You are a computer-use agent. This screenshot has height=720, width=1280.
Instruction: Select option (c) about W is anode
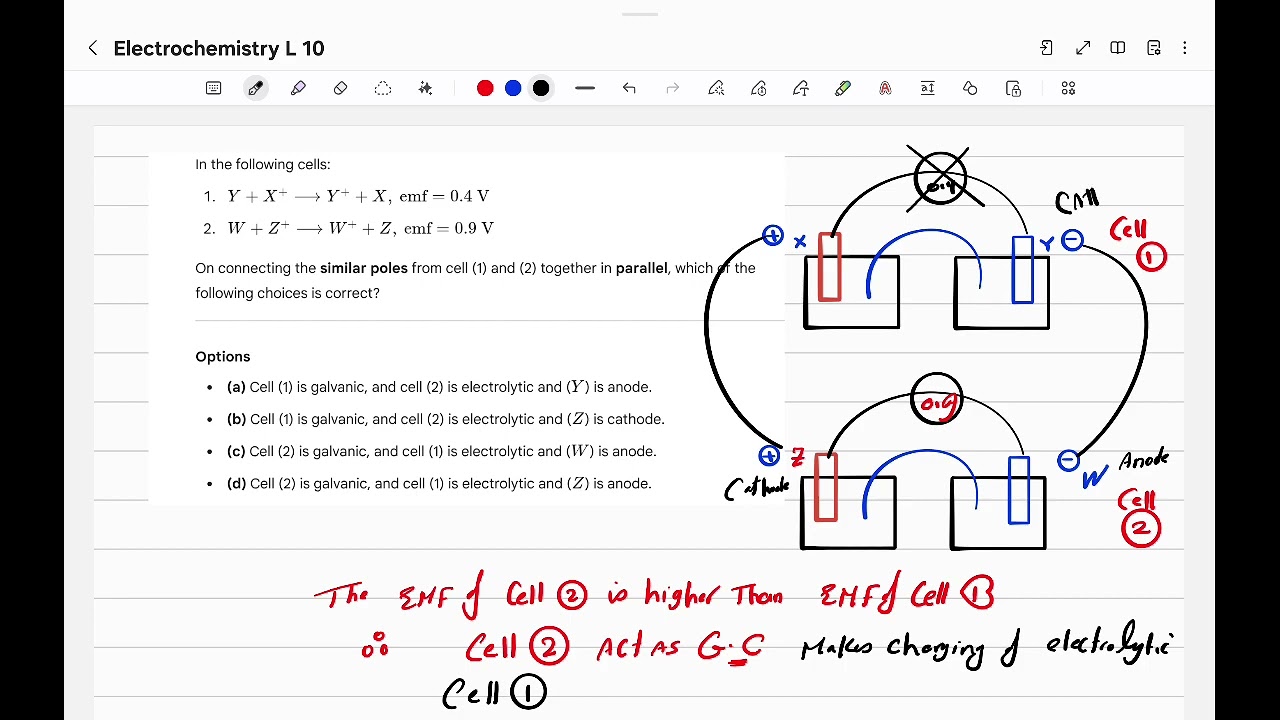click(x=441, y=451)
